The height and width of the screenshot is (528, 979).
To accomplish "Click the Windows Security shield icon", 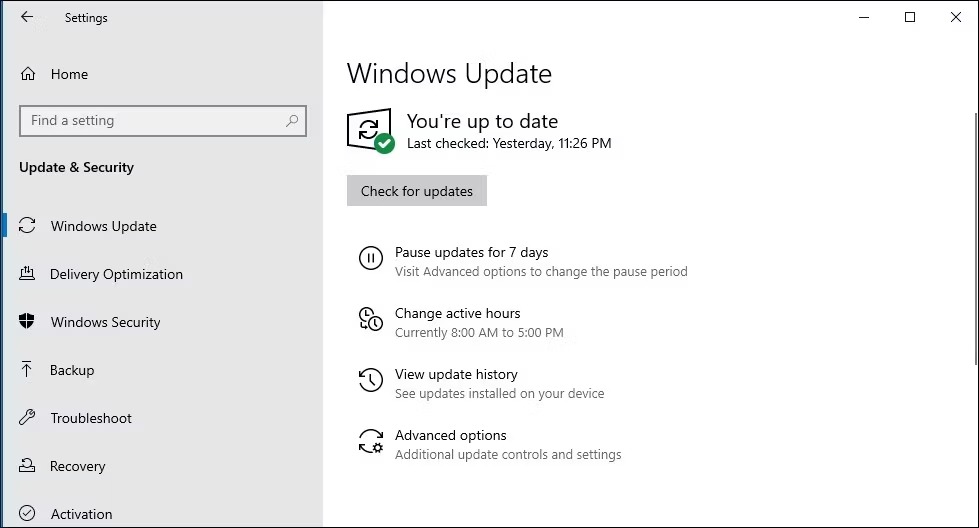I will (x=27, y=321).
